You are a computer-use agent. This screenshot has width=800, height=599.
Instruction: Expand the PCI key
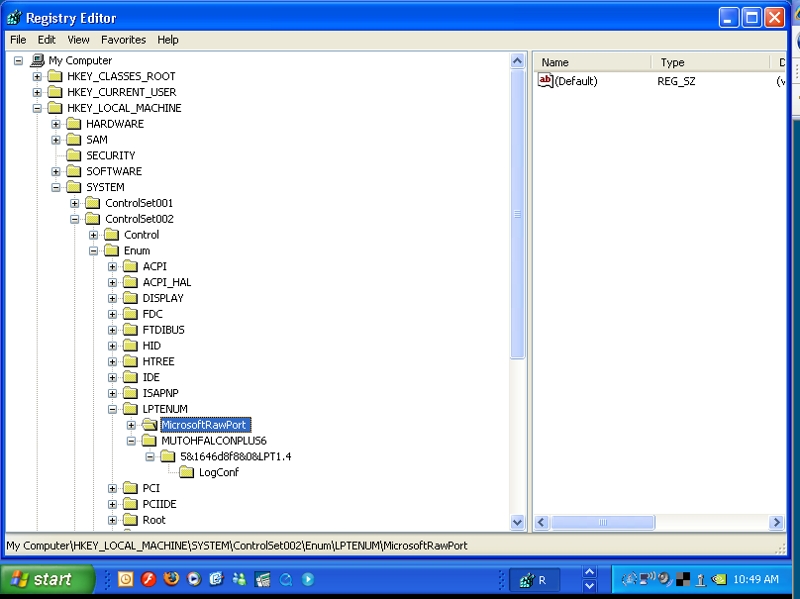coord(113,488)
